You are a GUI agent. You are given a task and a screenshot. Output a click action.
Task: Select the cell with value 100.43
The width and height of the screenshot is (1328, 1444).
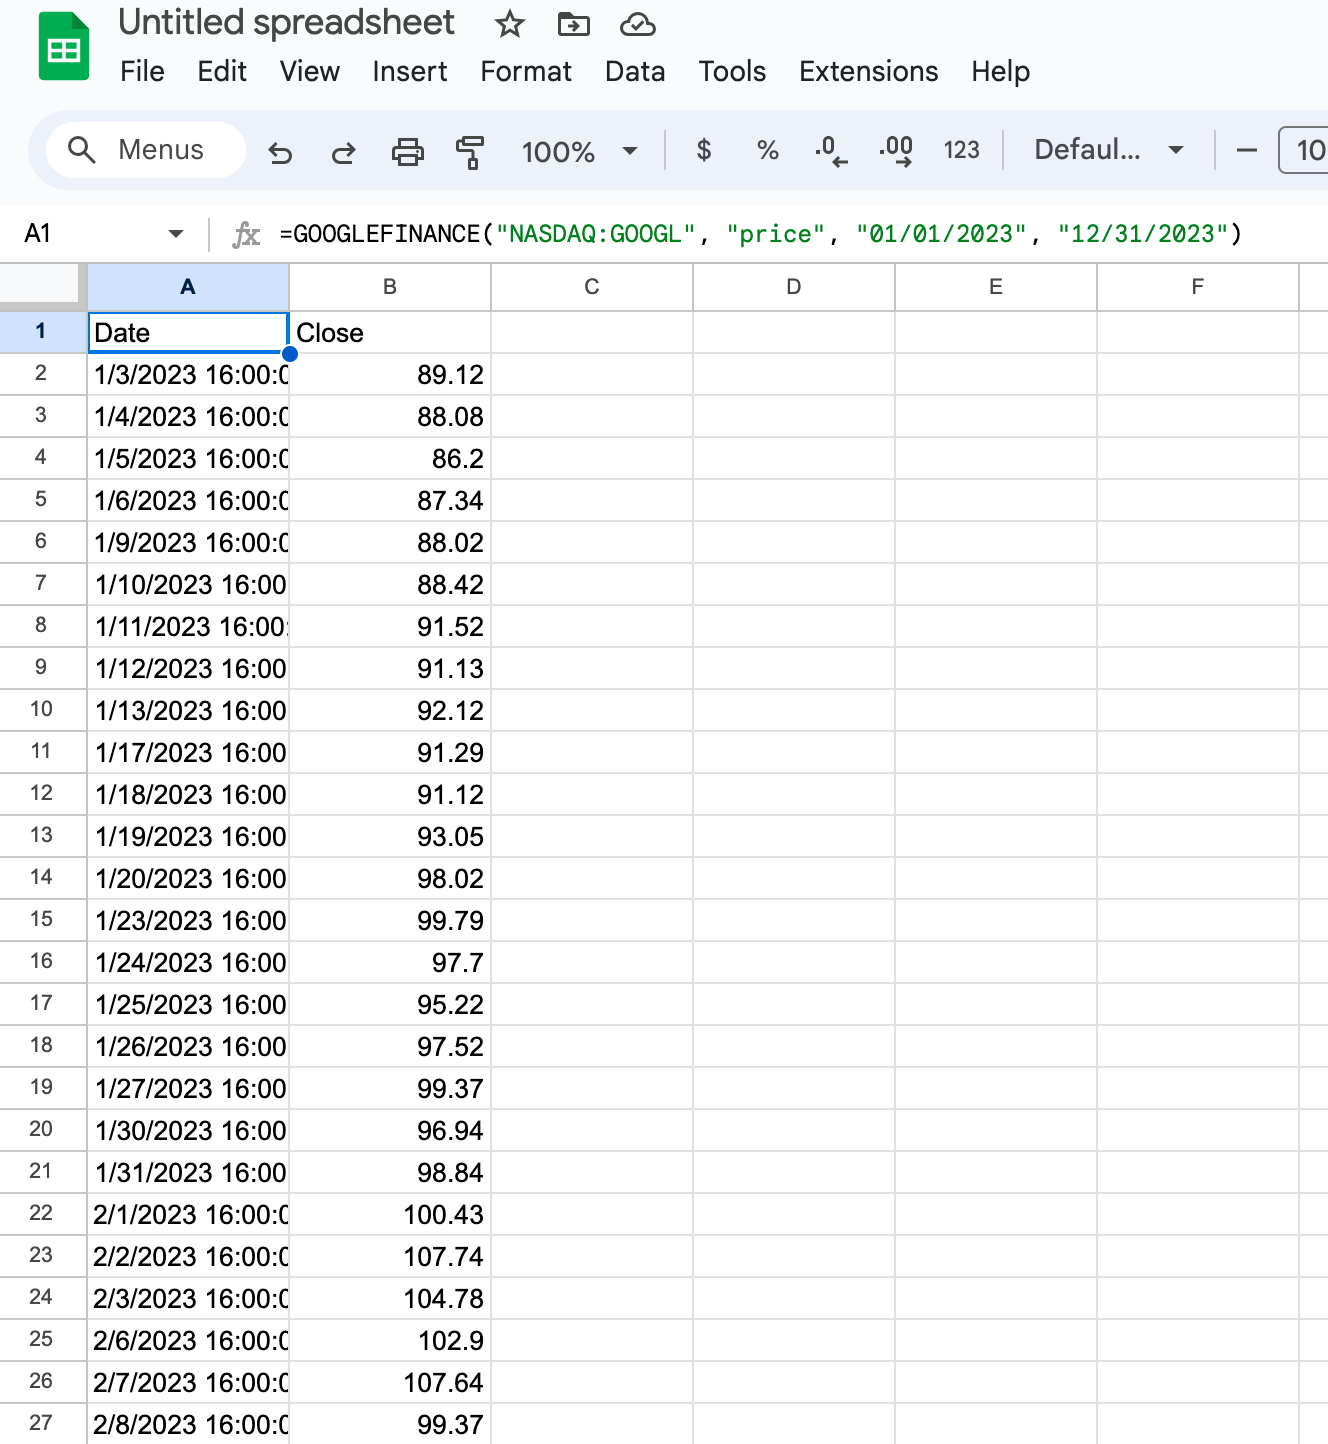point(390,1214)
